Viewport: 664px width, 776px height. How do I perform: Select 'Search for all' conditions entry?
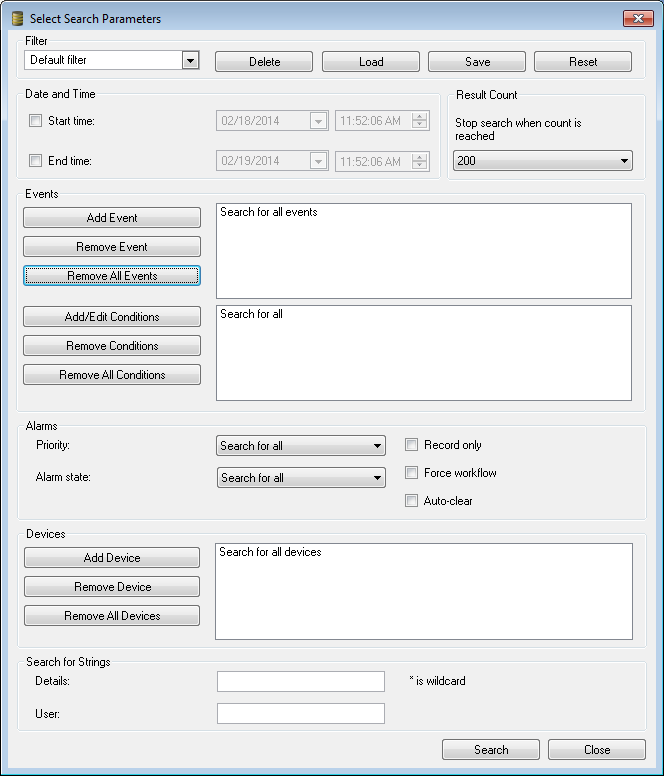click(x=251, y=314)
